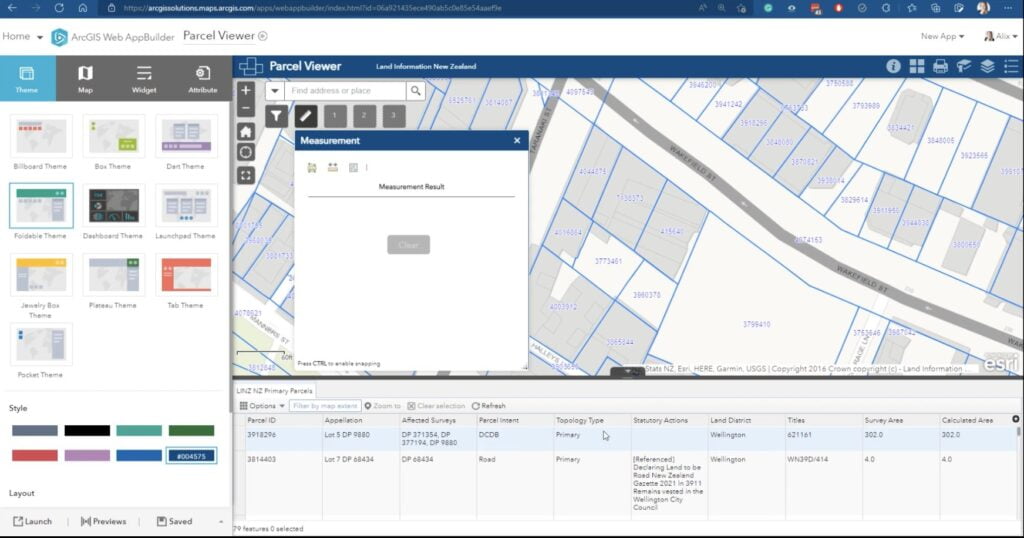Switch to the Theme tab
This screenshot has height=538, width=1024.
(x=27, y=78)
